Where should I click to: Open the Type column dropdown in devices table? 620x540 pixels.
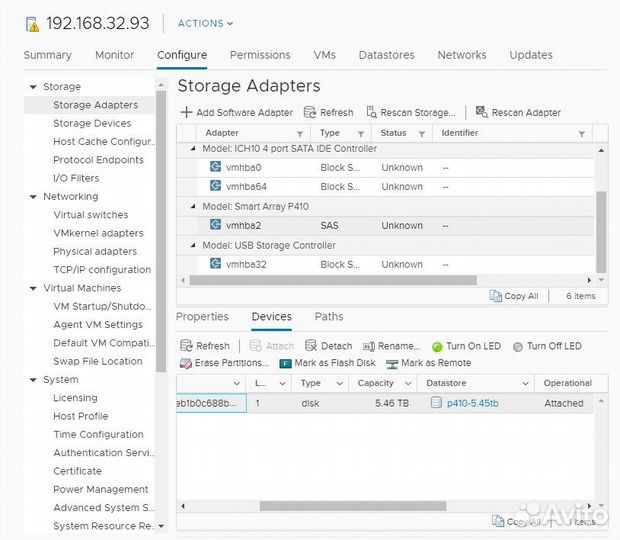[339, 383]
